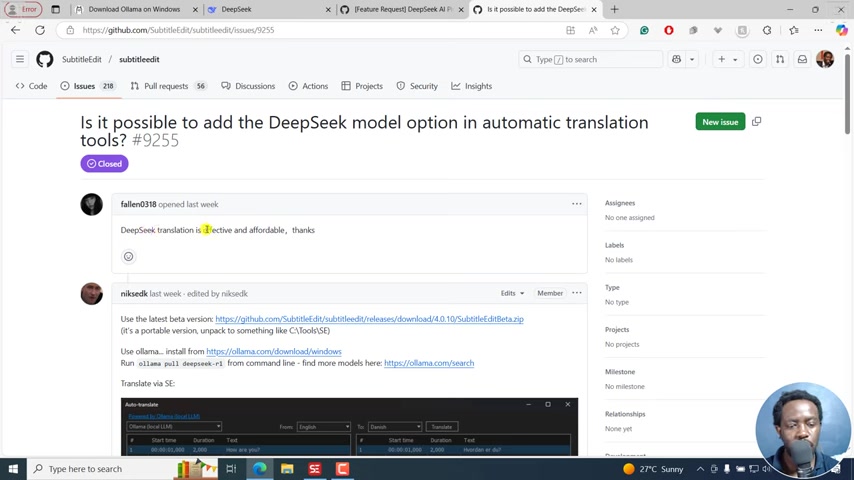Open the GitHub user profile avatar
This screenshot has height=480, width=854.
[x=825, y=59]
